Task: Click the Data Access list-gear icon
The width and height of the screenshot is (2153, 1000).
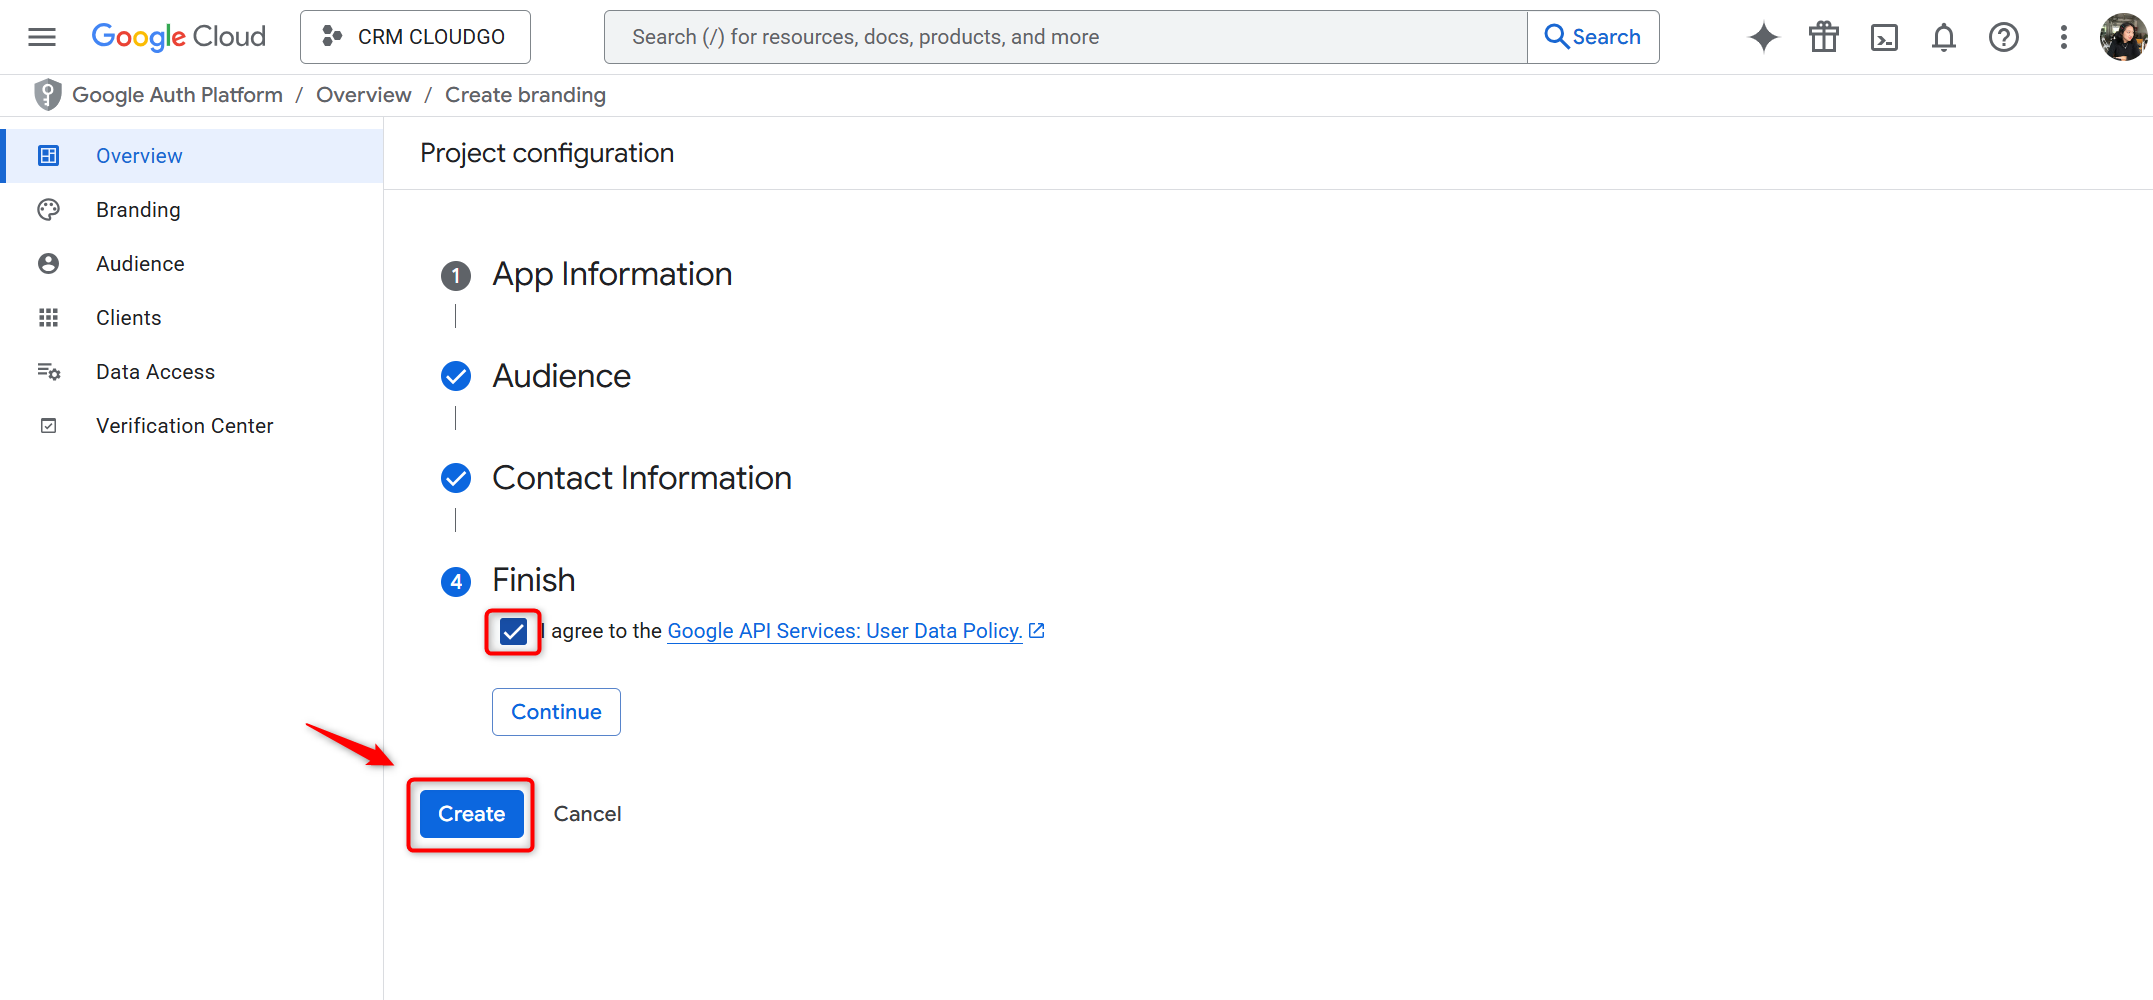Action: click(x=49, y=371)
